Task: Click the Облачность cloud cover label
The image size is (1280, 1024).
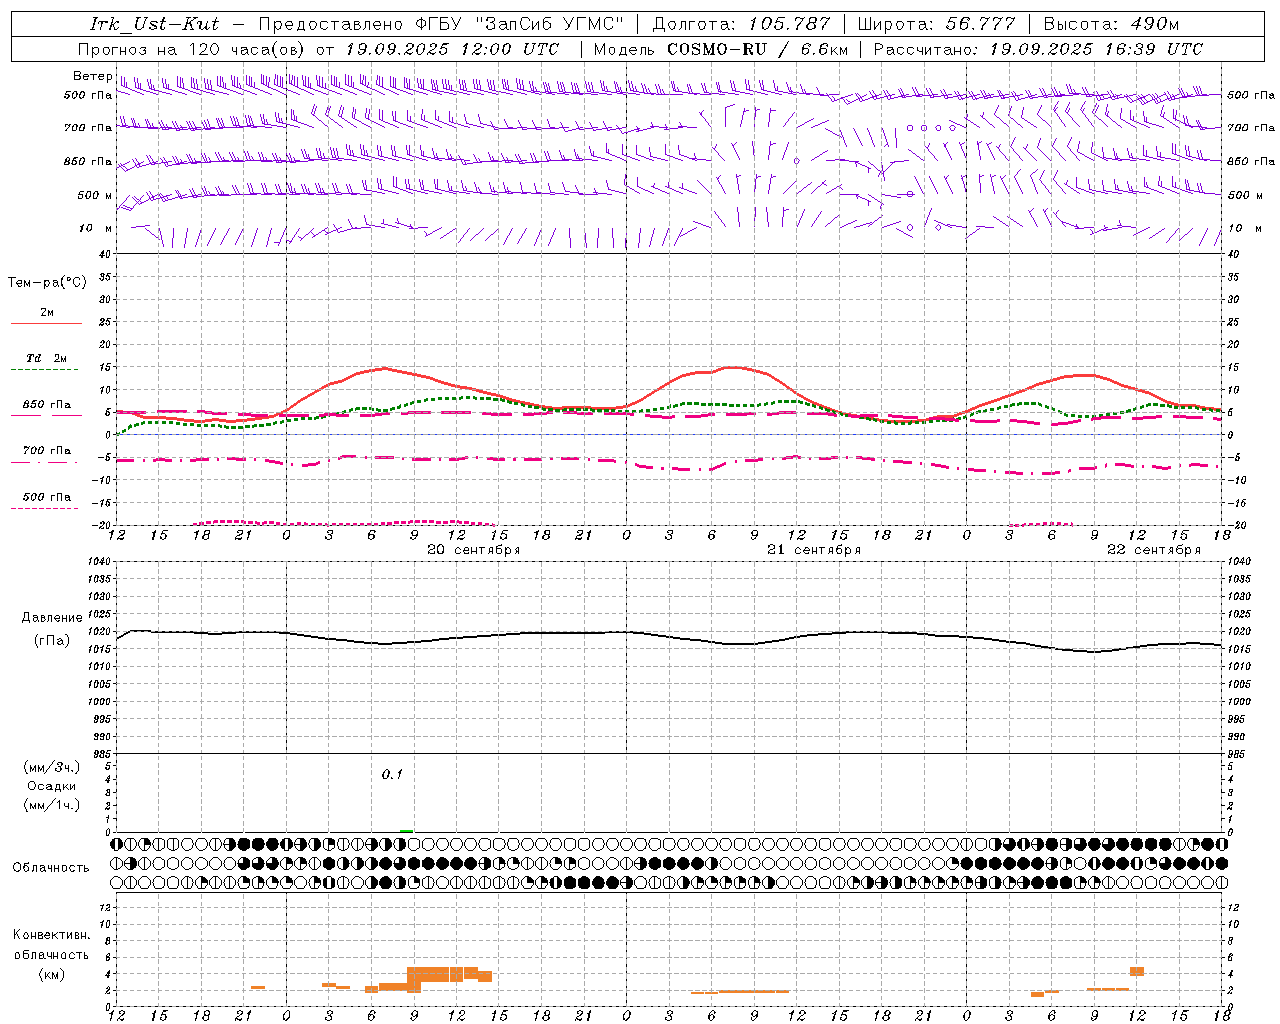Action: (51, 868)
